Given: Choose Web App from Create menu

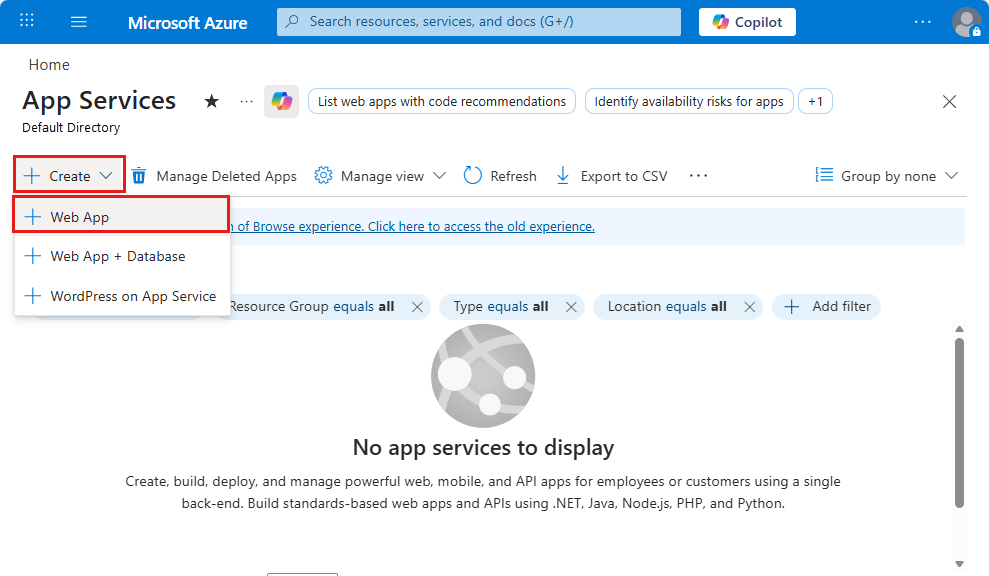Looking at the screenshot, I should pos(121,216).
